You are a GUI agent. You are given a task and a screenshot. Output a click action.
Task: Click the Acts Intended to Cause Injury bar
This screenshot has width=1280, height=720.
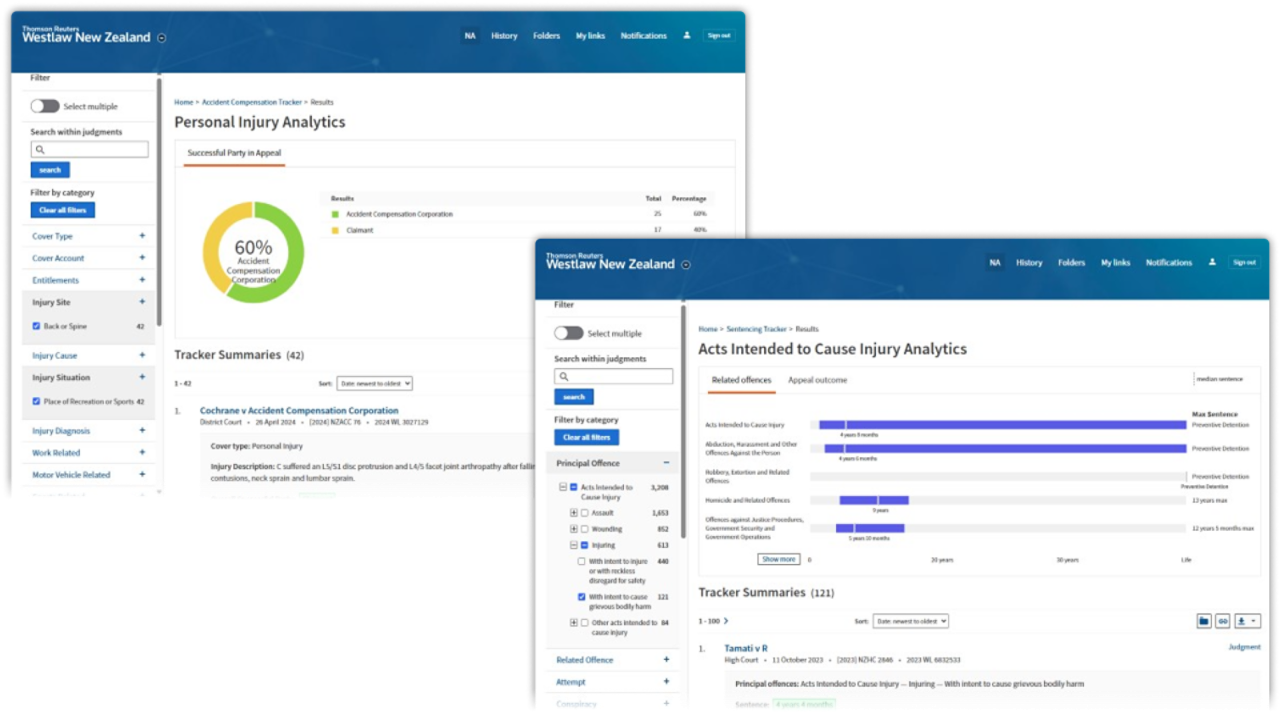click(x=1003, y=425)
